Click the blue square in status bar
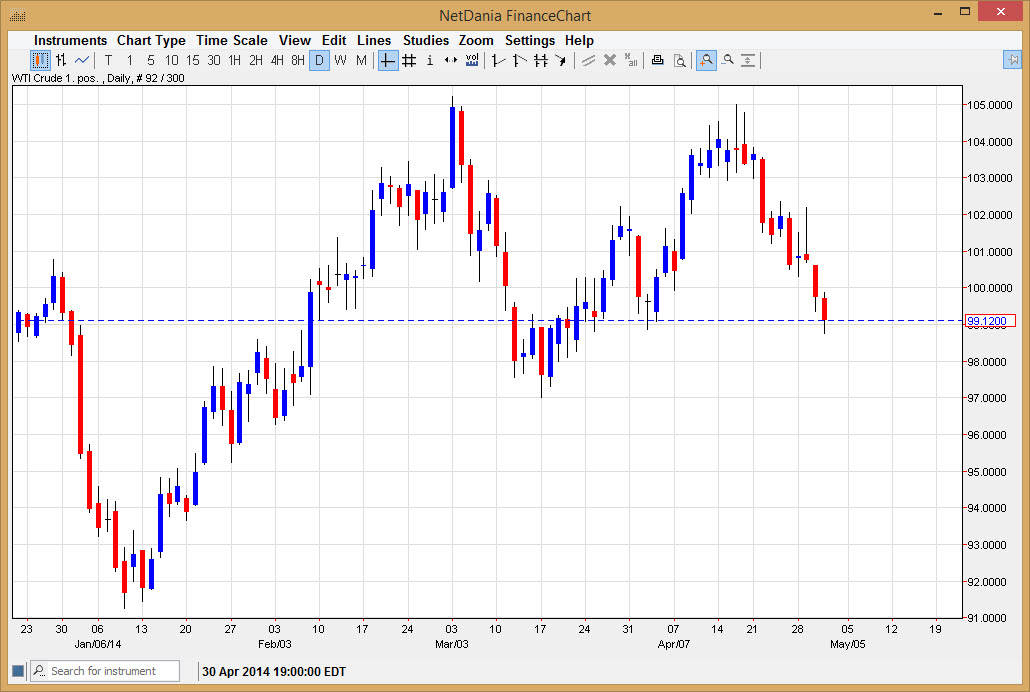1030x692 pixels. point(18,671)
